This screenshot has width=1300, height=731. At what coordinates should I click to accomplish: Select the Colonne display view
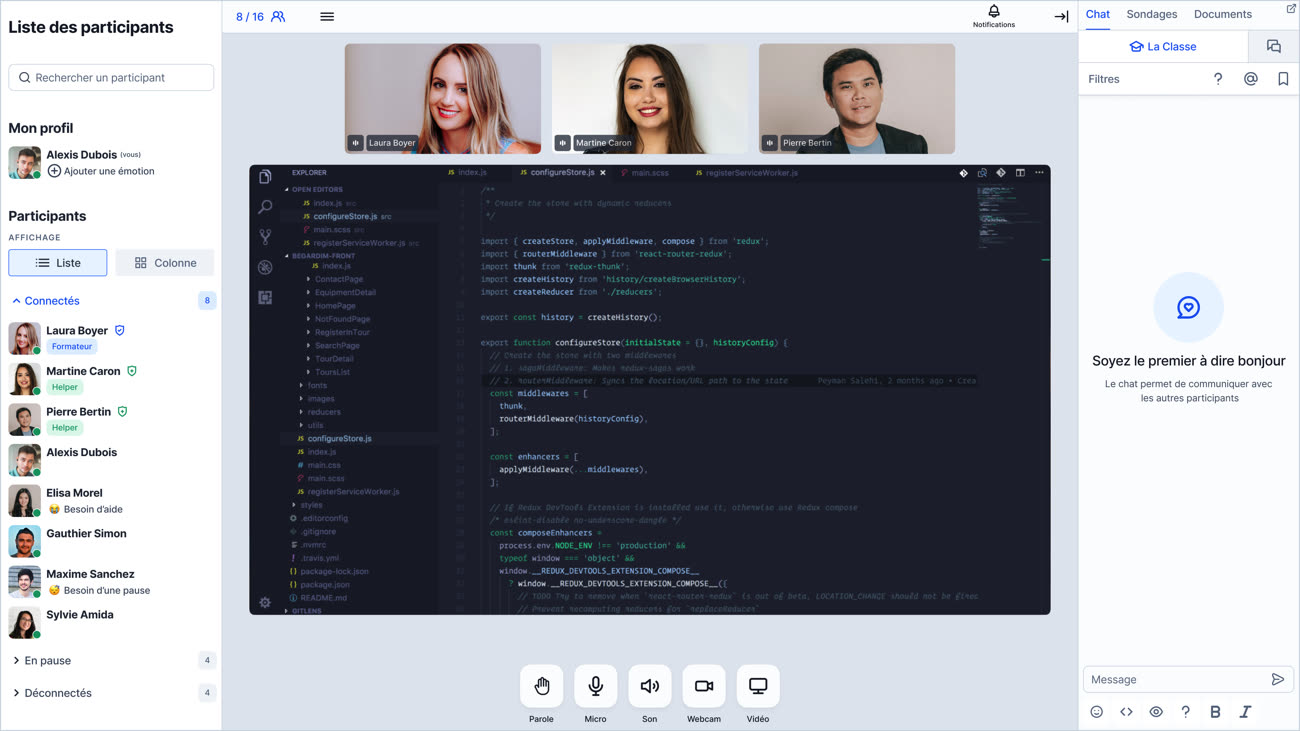165,263
